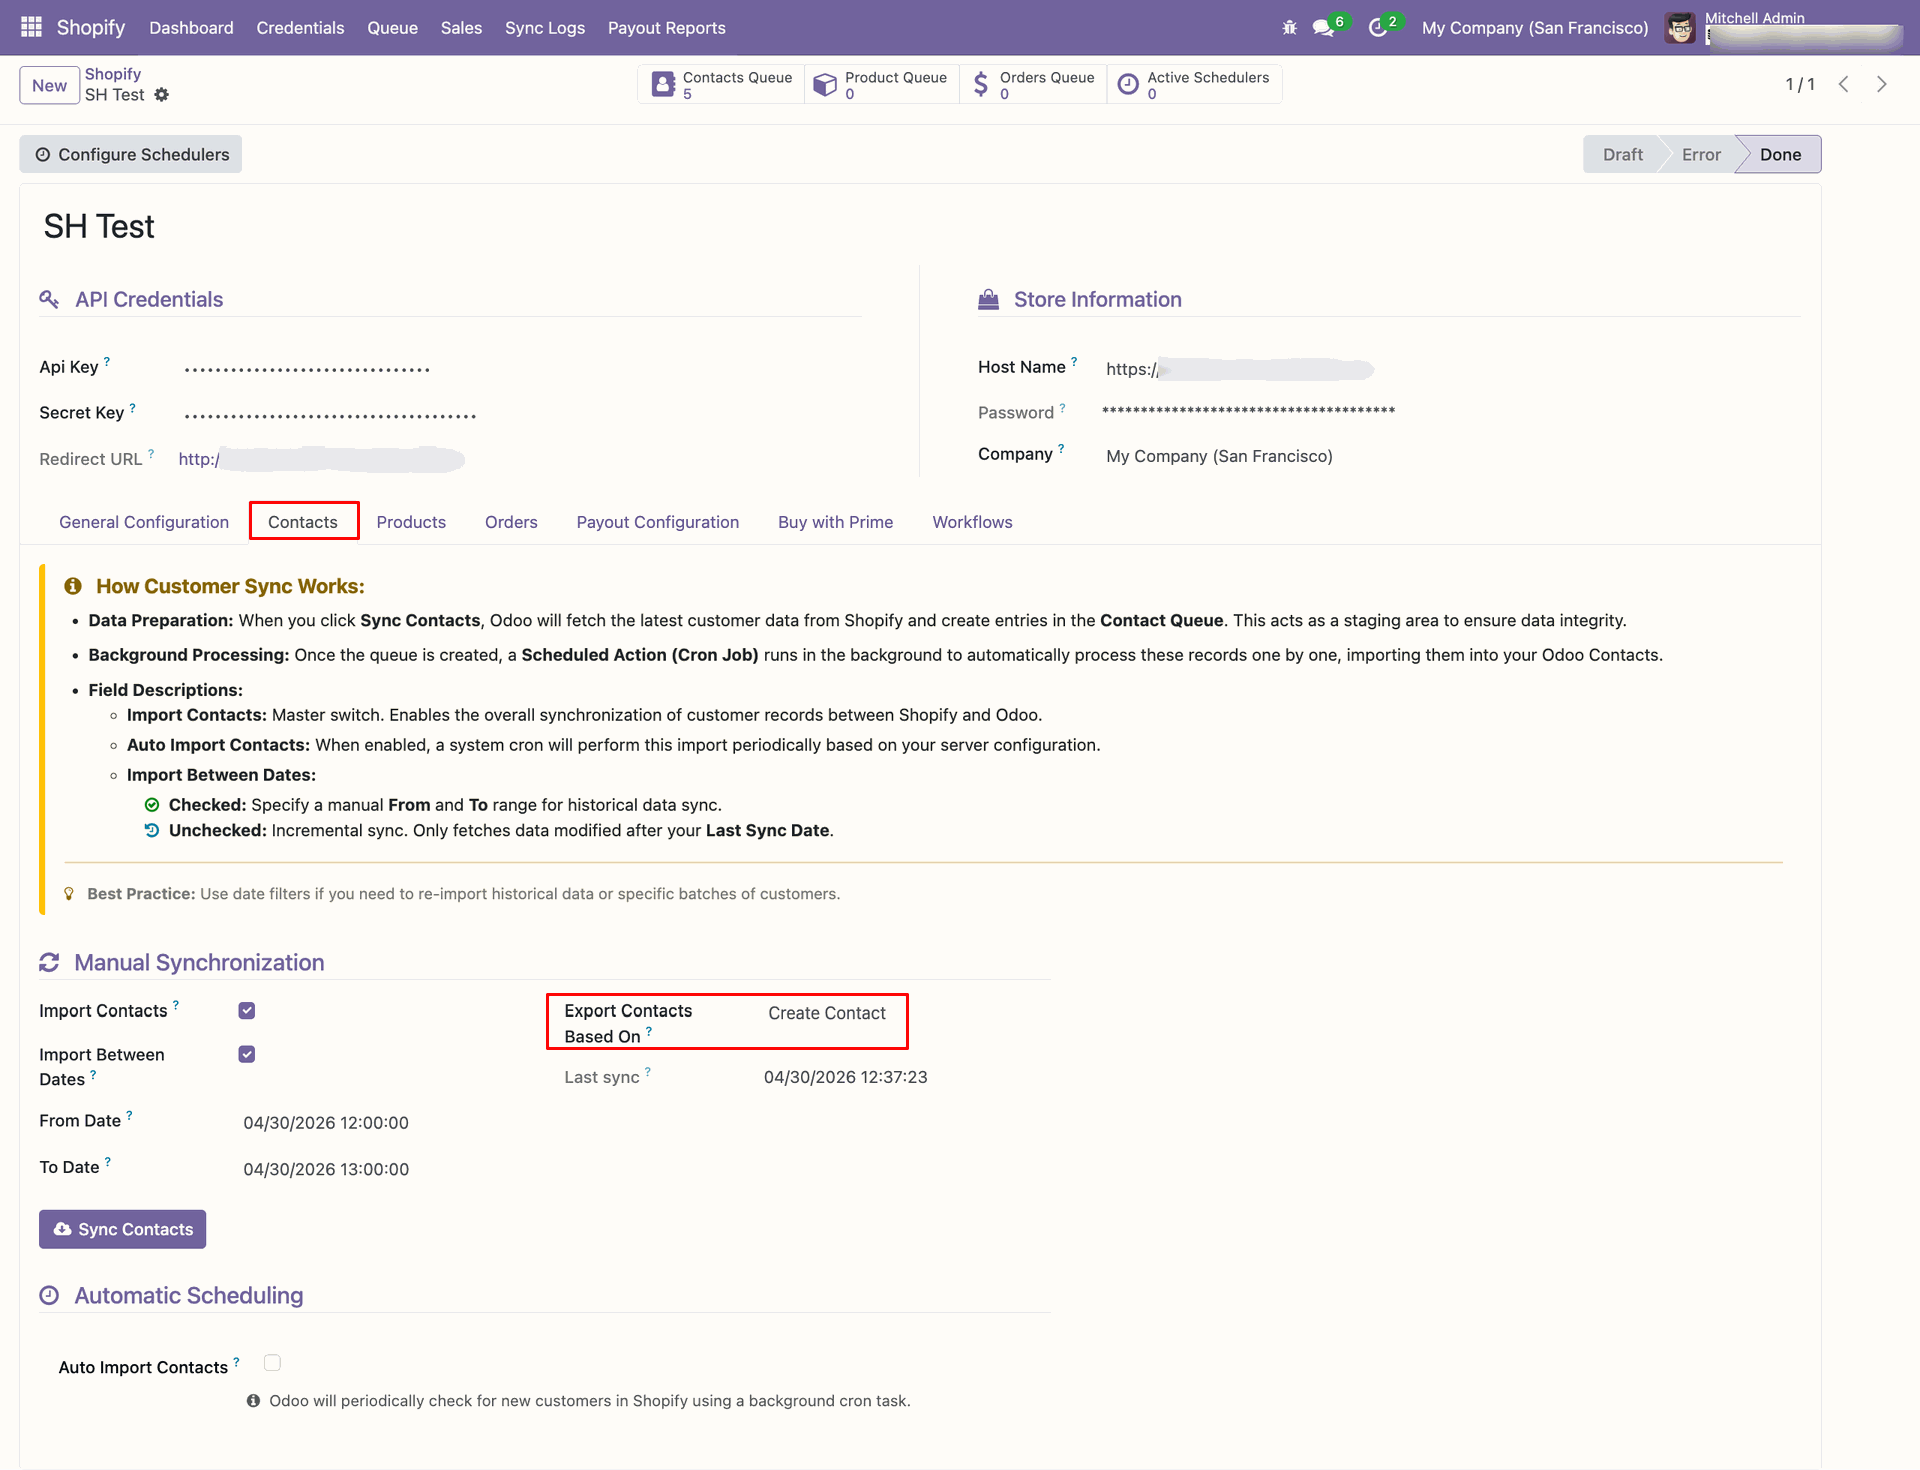Follow the Shopify breadcrumb link
Image resolution: width=1920 pixels, height=1470 pixels.
113,74
